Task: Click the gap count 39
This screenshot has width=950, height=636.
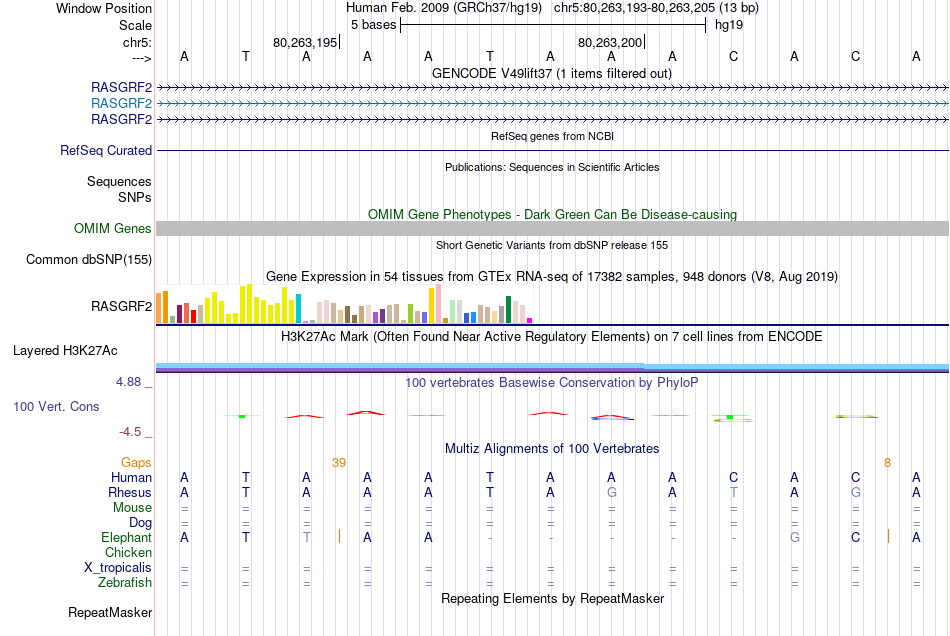Action: click(x=339, y=463)
